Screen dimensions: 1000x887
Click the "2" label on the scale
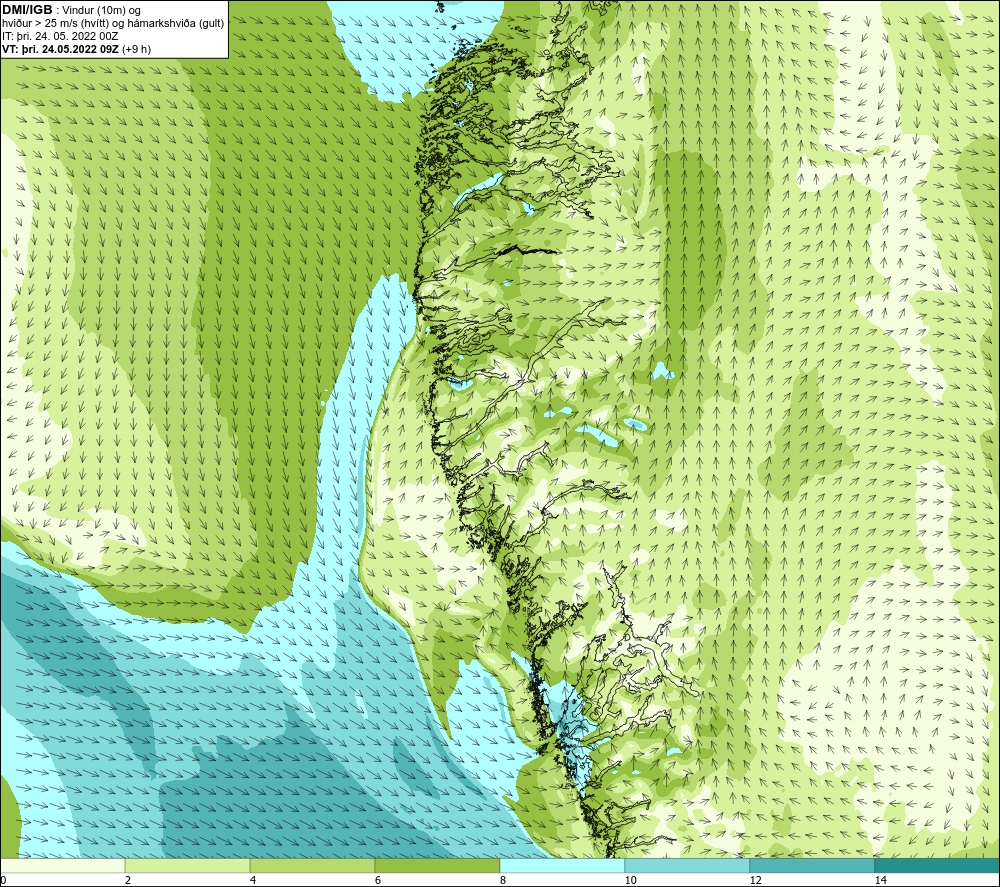[128, 880]
